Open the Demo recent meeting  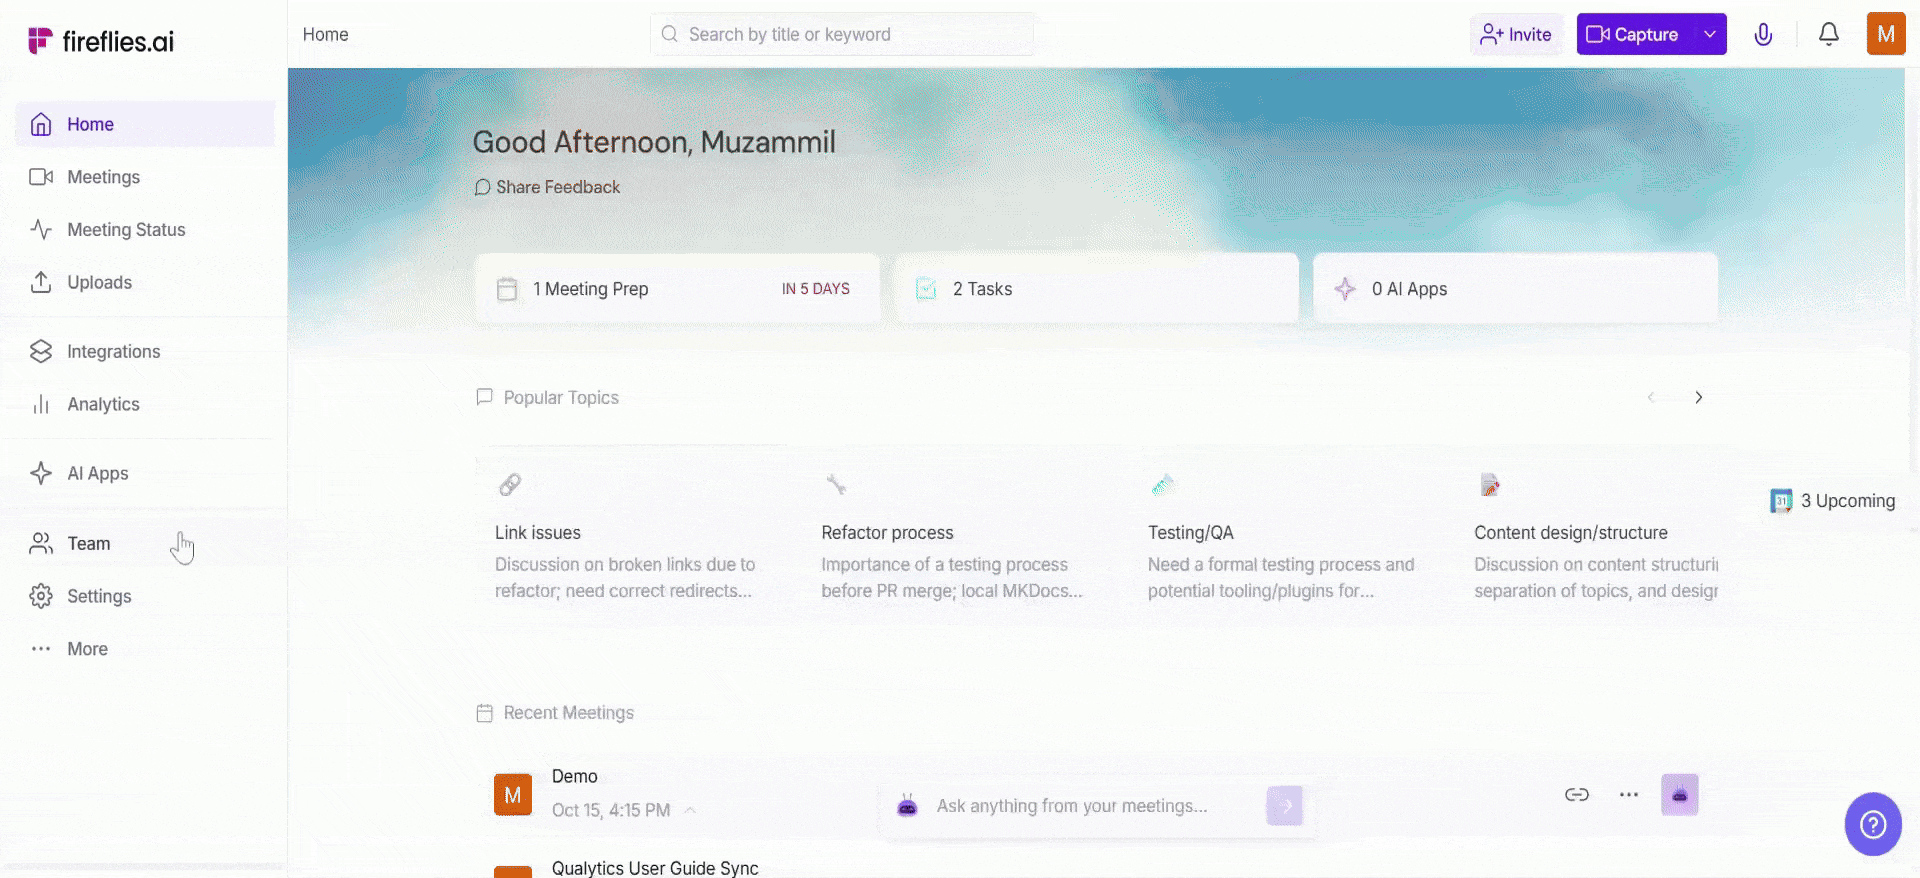575,776
